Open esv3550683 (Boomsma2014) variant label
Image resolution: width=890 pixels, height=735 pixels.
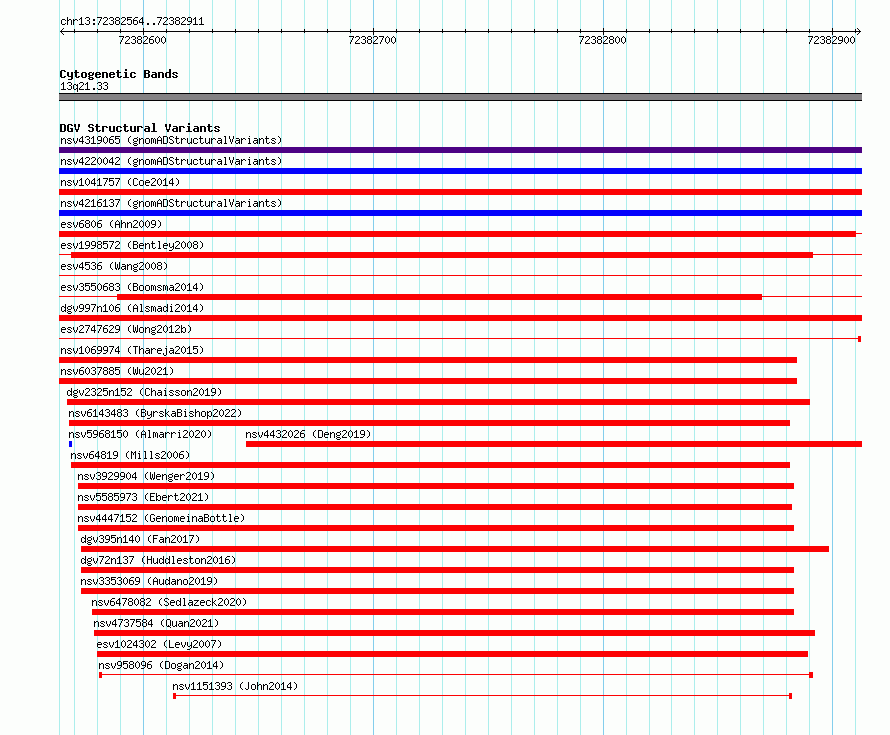[x=132, y=287]
